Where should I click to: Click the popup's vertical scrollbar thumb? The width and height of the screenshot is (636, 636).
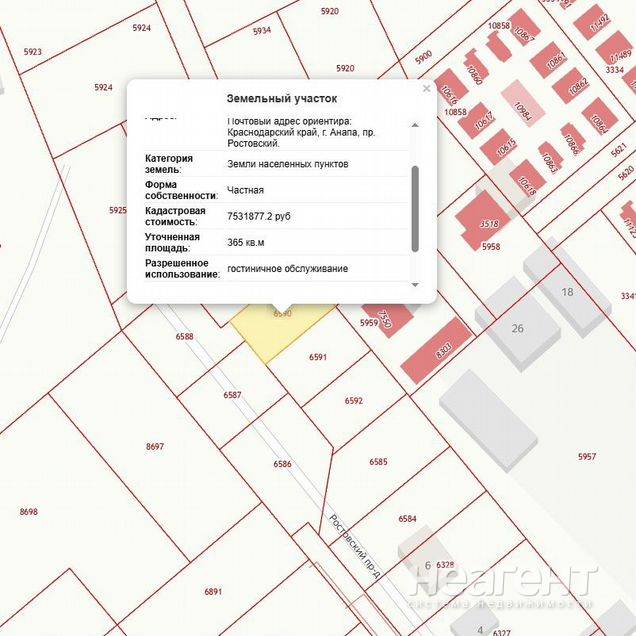point(416,208)
